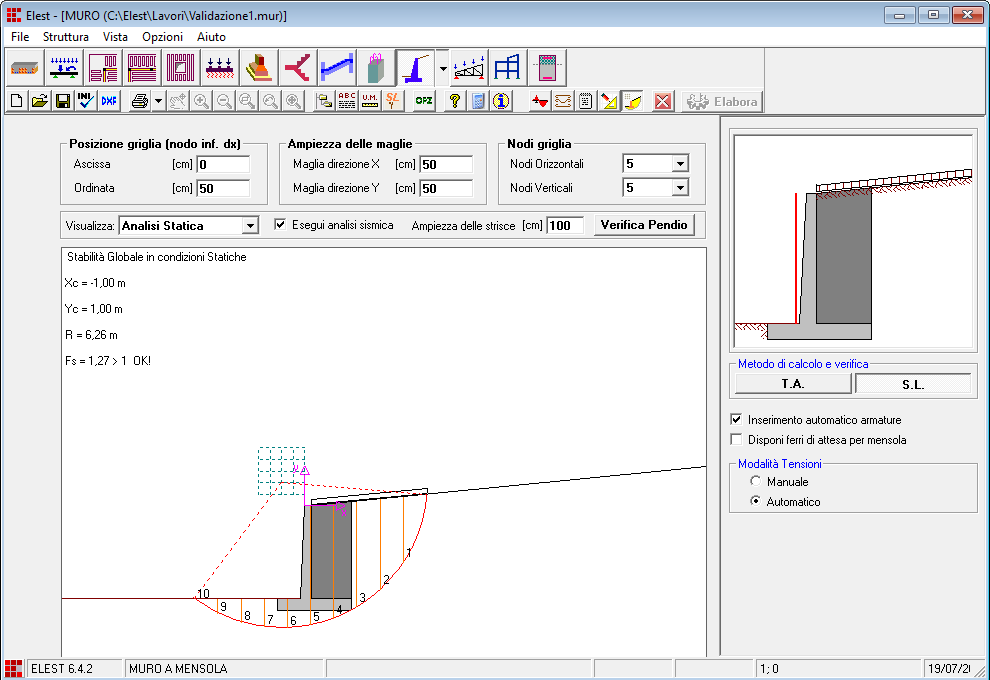The height and width of the screenshot is (680, 990).
Task: Select the Manuale radio option
Action: (756, 482)
